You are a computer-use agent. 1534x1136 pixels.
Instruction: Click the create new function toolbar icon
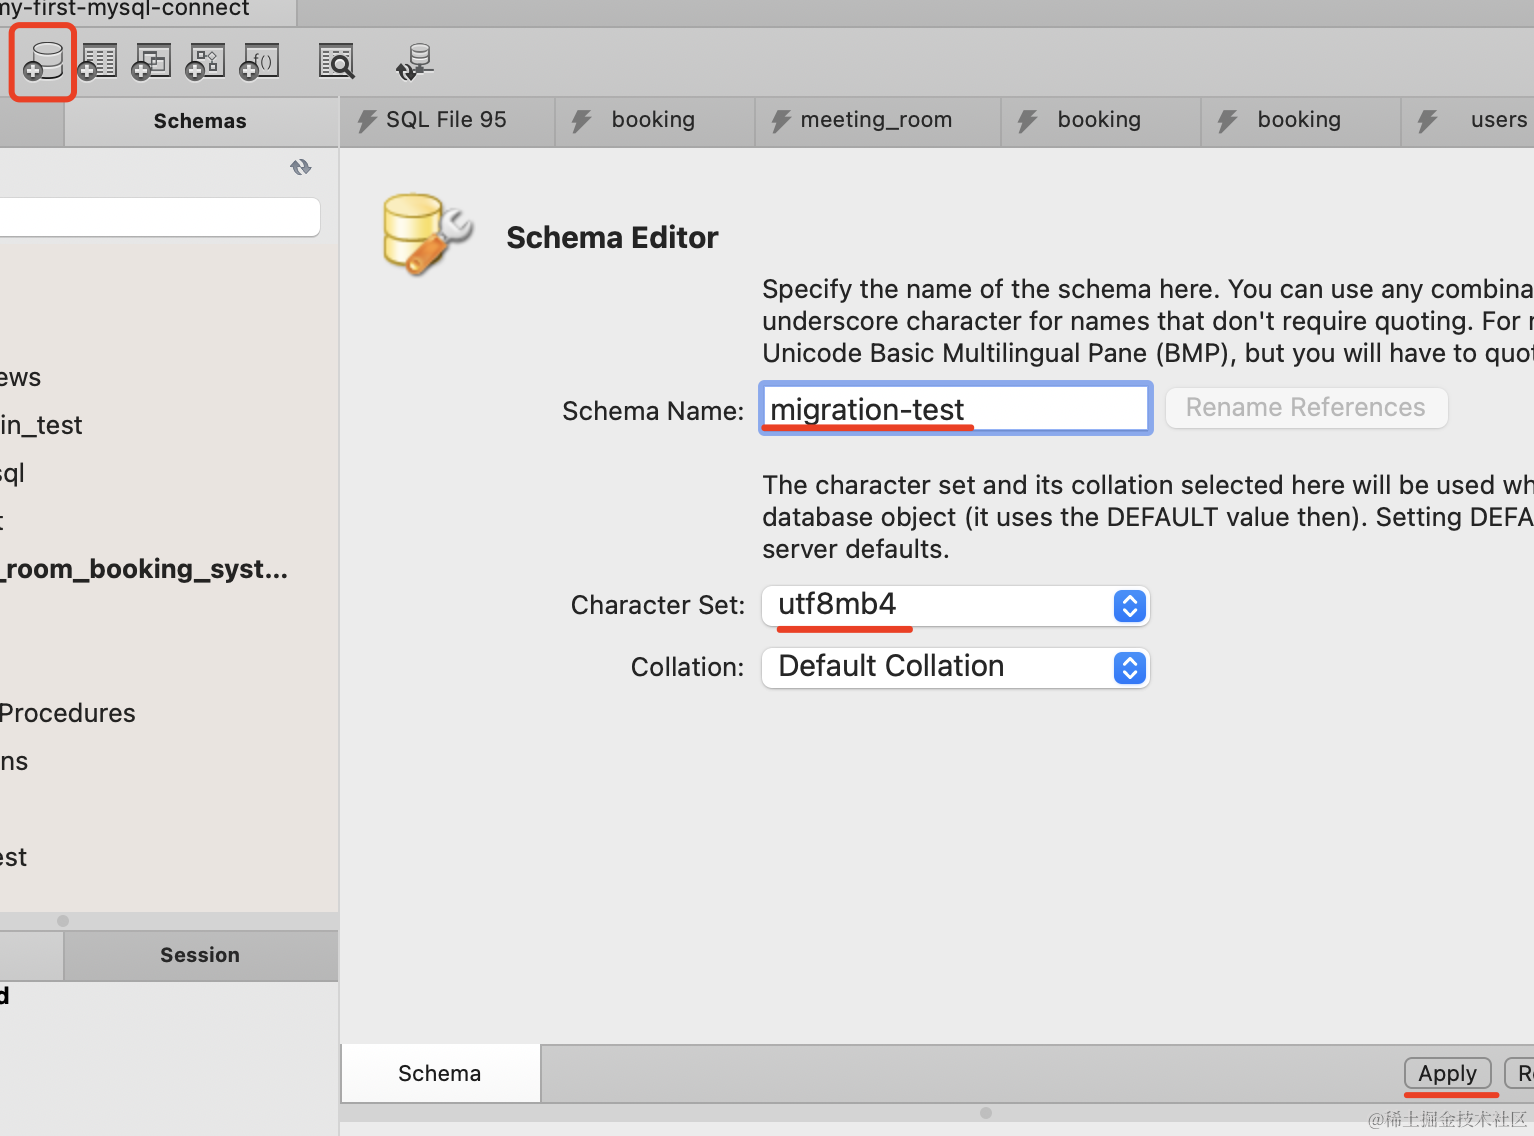click(x=260, y=61)
